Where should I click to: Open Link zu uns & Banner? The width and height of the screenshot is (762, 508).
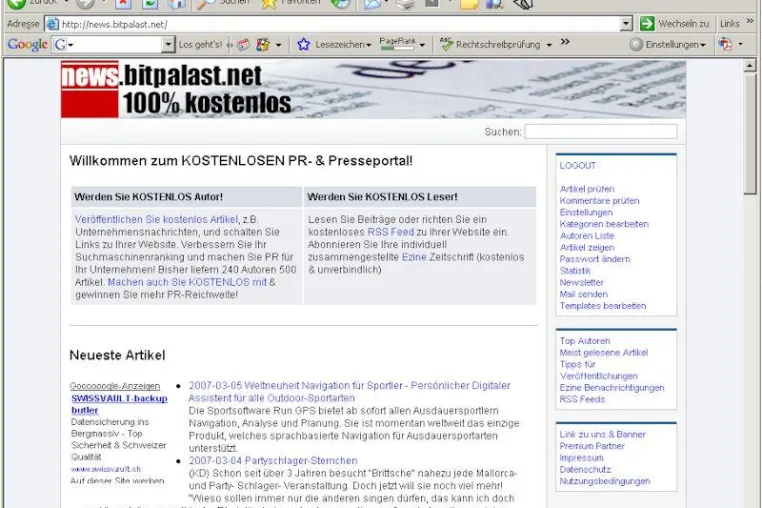click(x=602, y=434)
